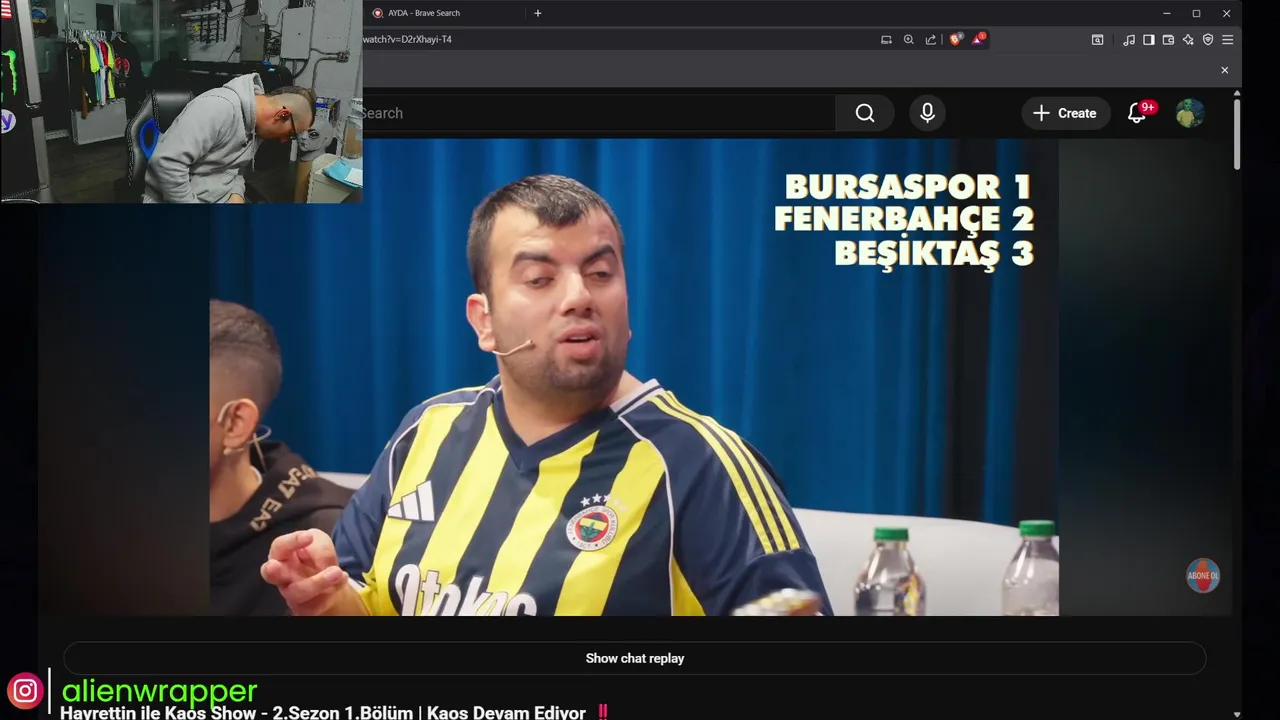Open the Brave Leo AI sparkle icon
Screen dimensions: 1280x720
pos(1188,39)
